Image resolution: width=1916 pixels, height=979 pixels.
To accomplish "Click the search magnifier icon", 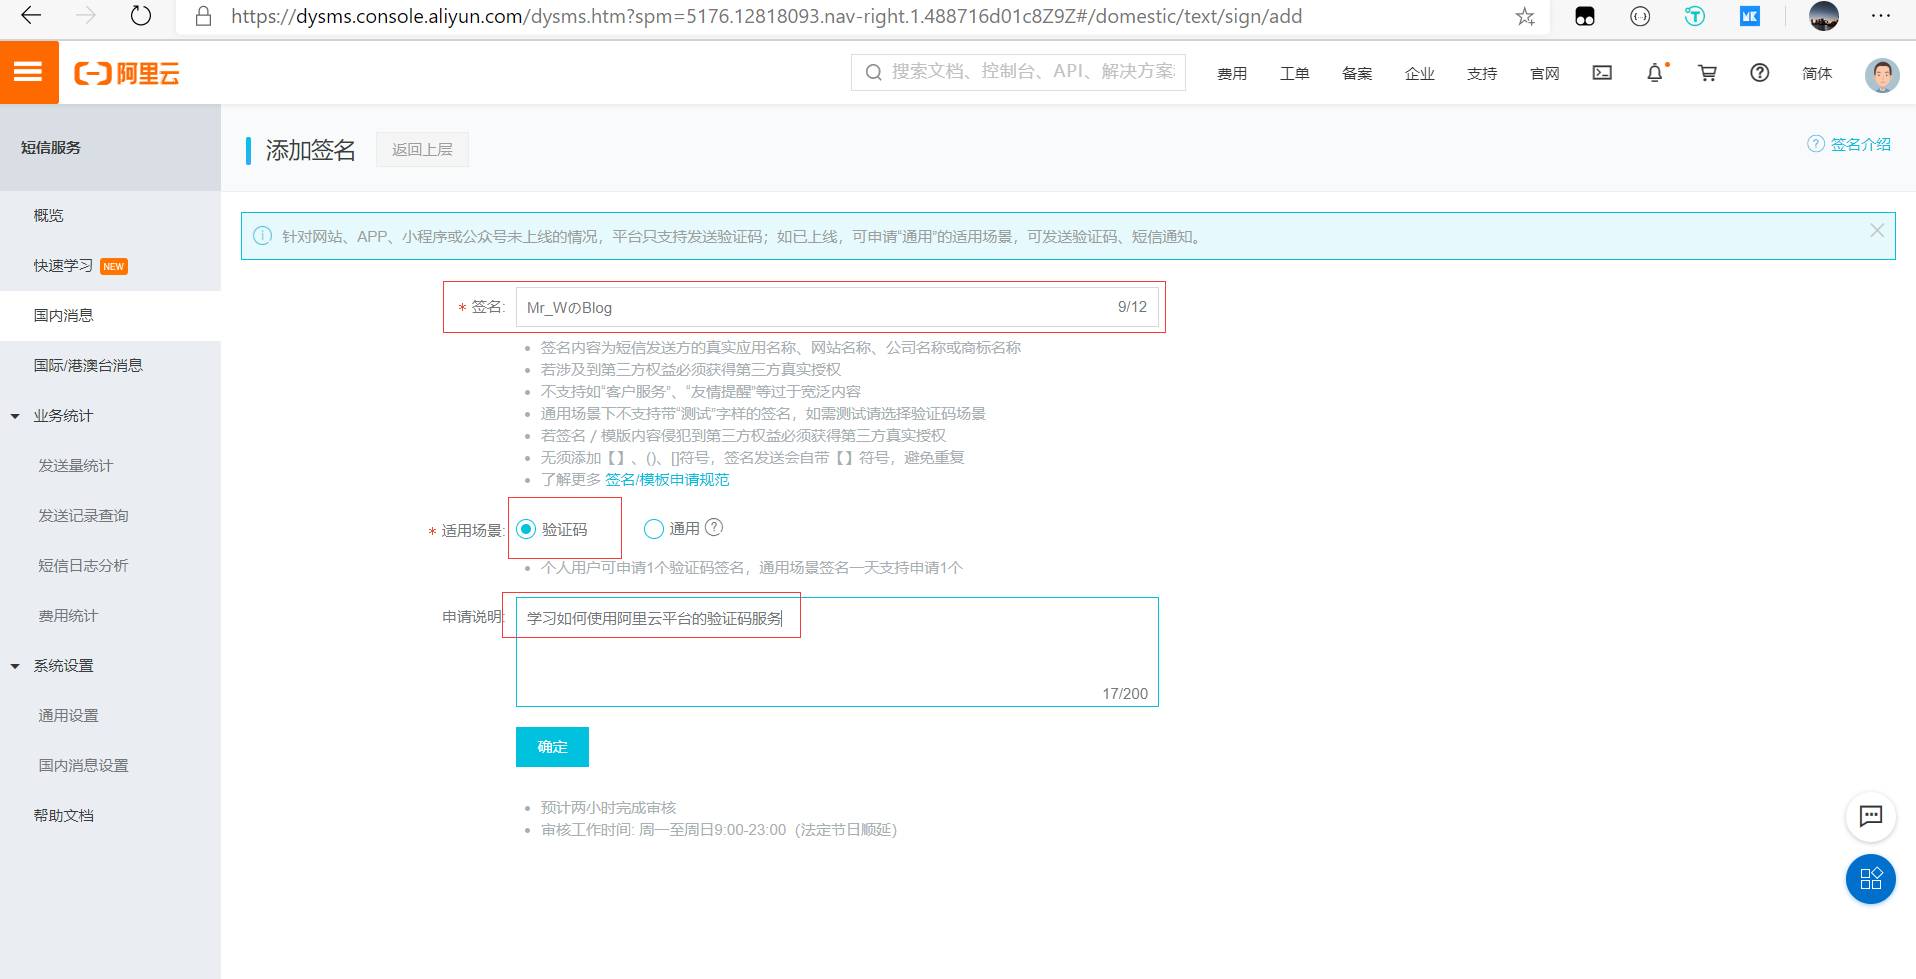I will pos(873,72).
